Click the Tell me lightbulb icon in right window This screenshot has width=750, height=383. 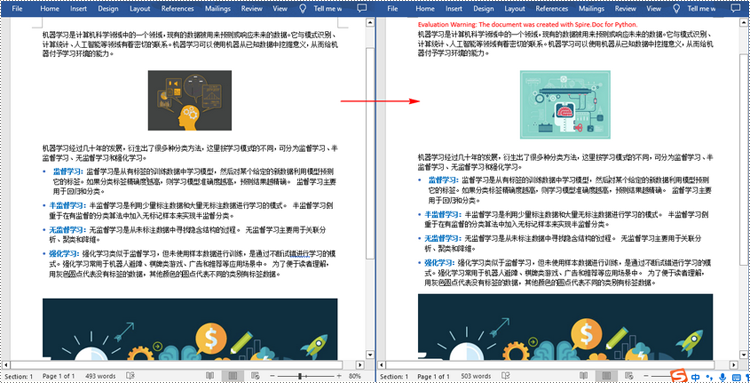pyautogui.click(x=676, y=9)
